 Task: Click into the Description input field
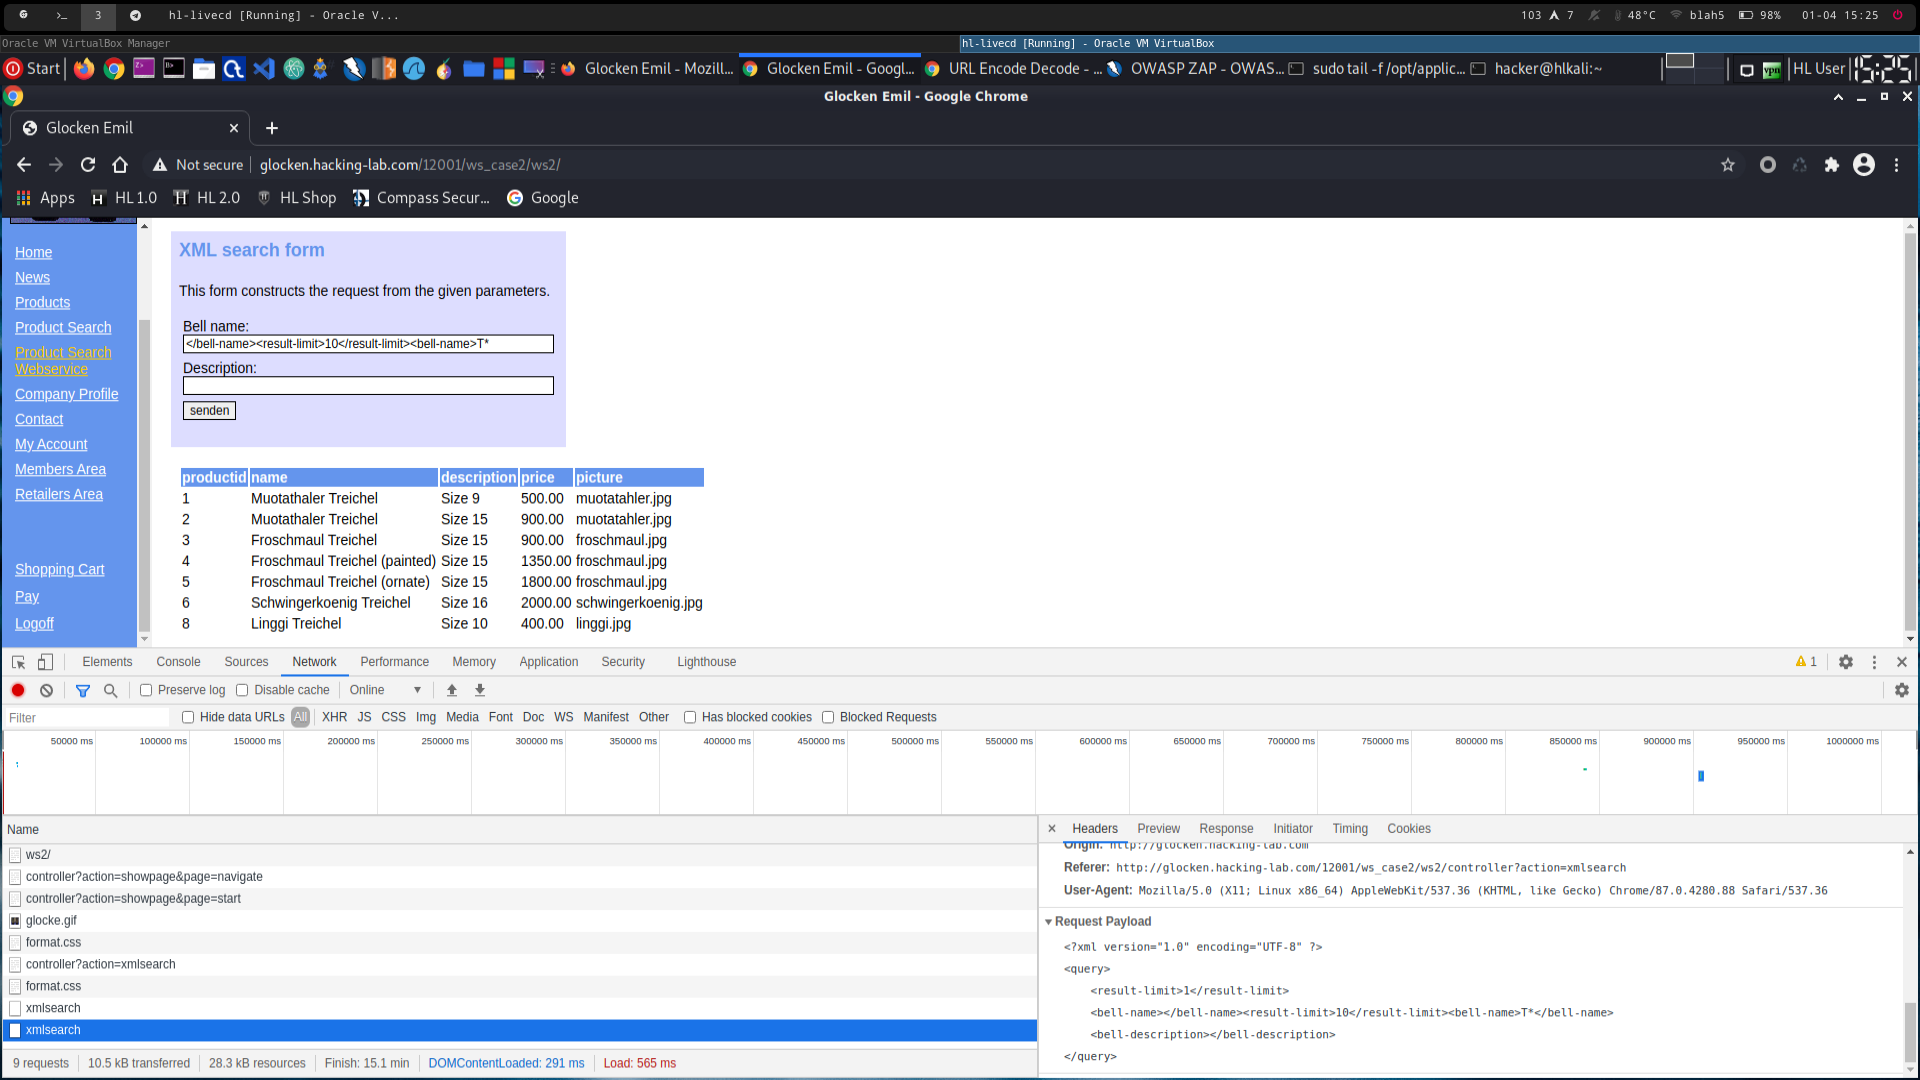(368, 386)
